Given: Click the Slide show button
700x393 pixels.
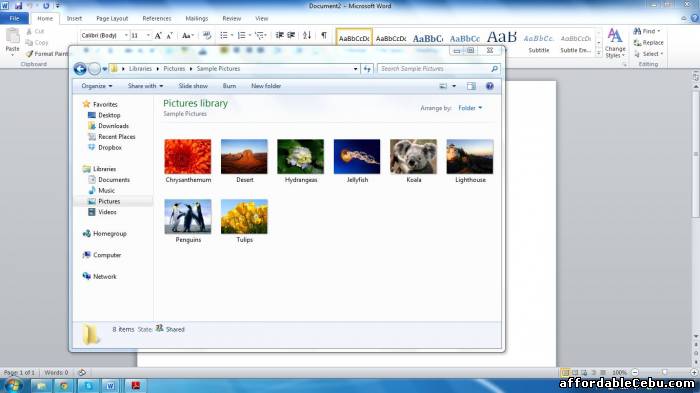Looking at the screenshot, I should [x=193, y=86].
